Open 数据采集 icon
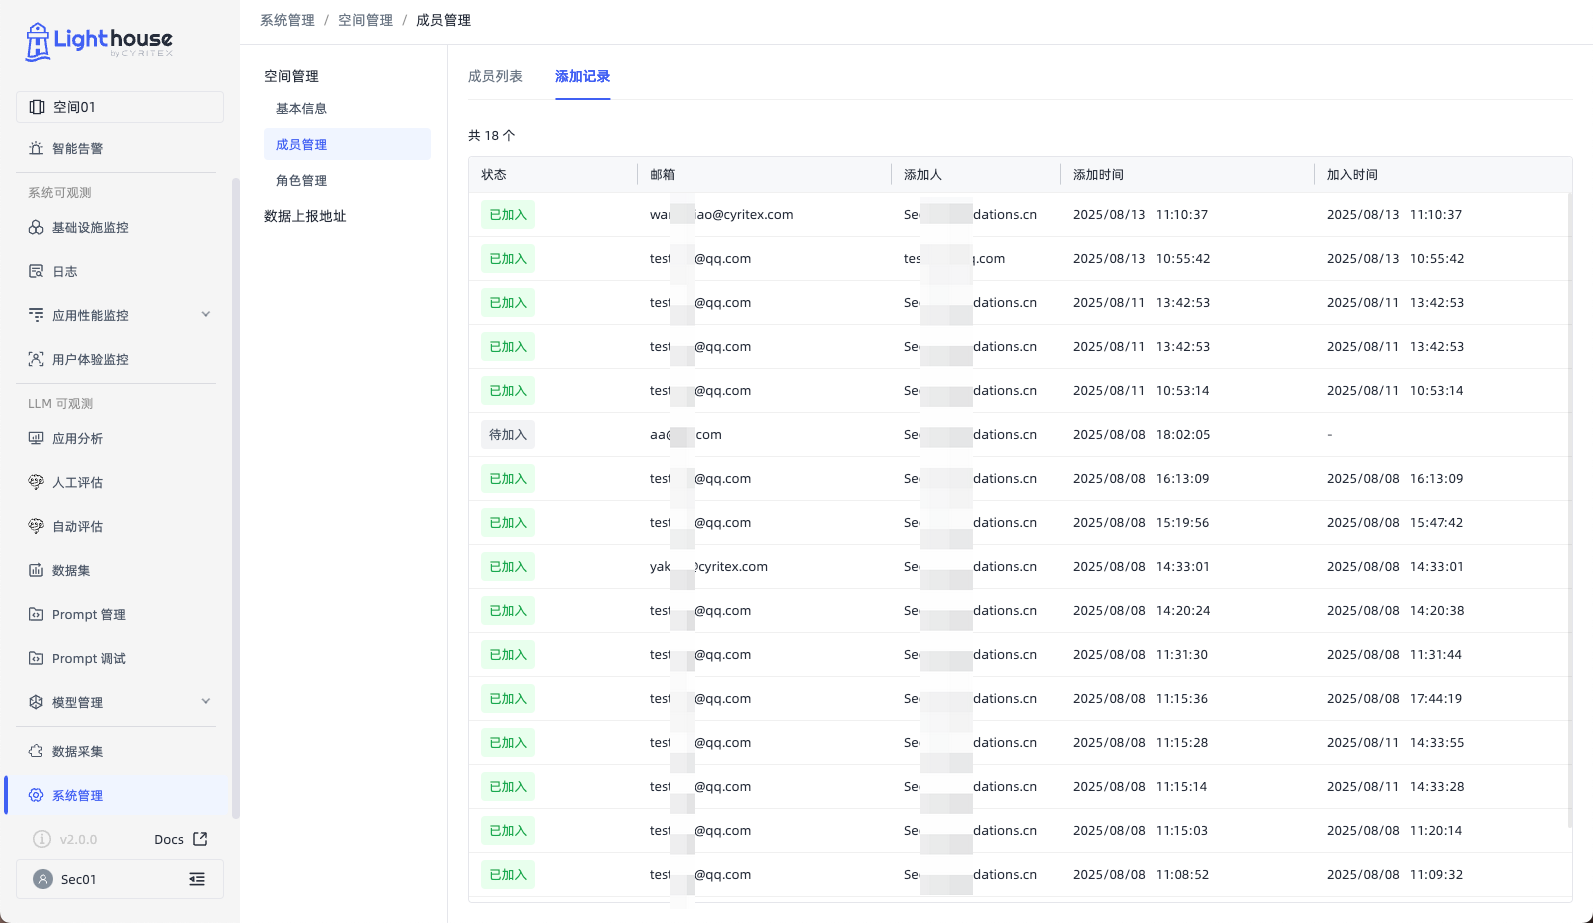The width and height of the screenshot is (1593, 923). pyautogui.click(x=36, y=751)
